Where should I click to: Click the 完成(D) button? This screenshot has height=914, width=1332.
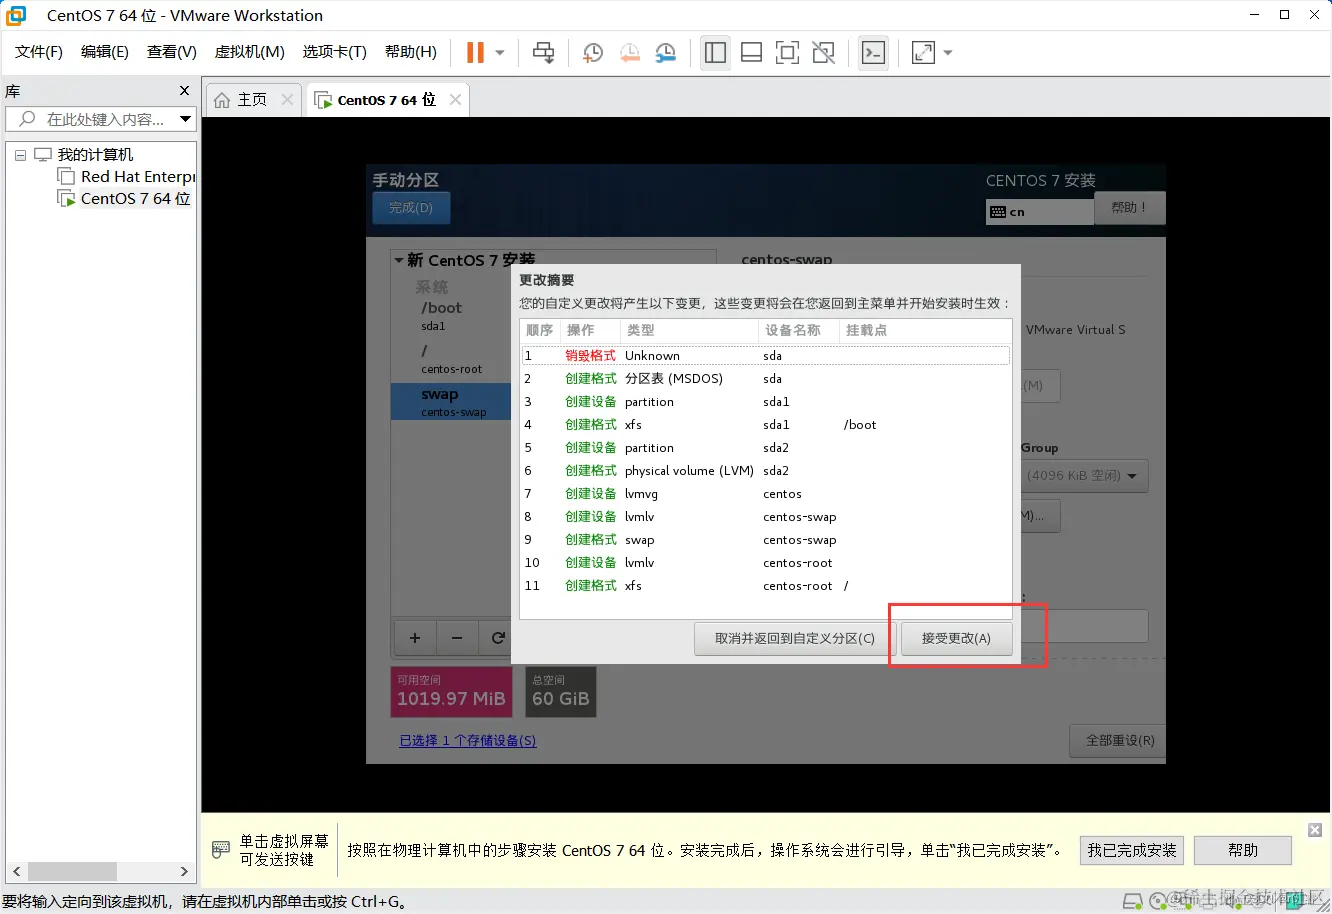click(411, 208)
